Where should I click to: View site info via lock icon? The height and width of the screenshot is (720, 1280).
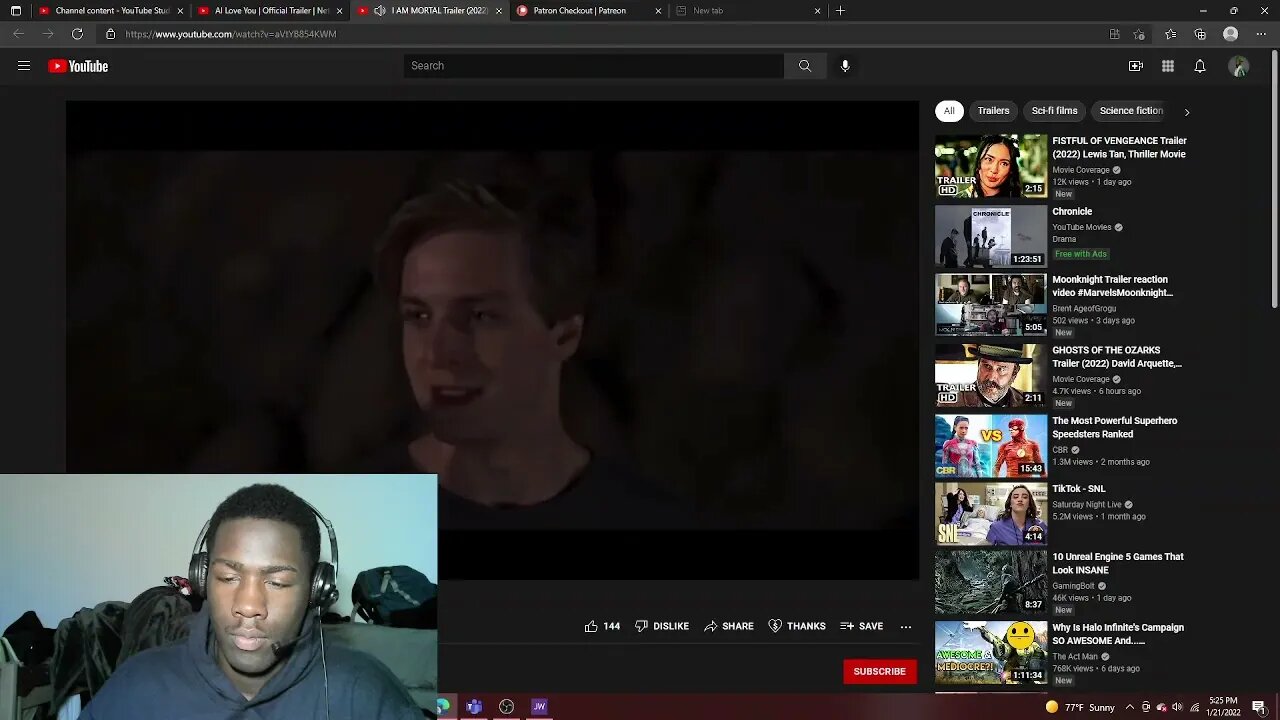click(x=111, y=34)
